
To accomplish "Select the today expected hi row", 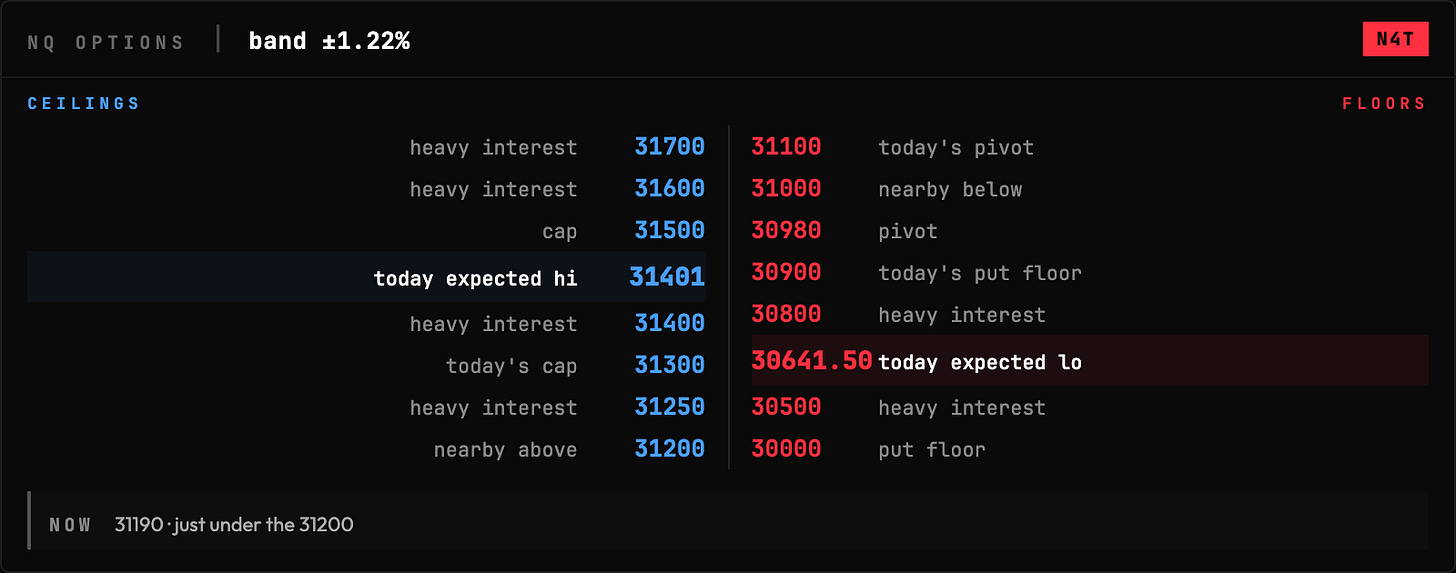I will tap(367, 277).
